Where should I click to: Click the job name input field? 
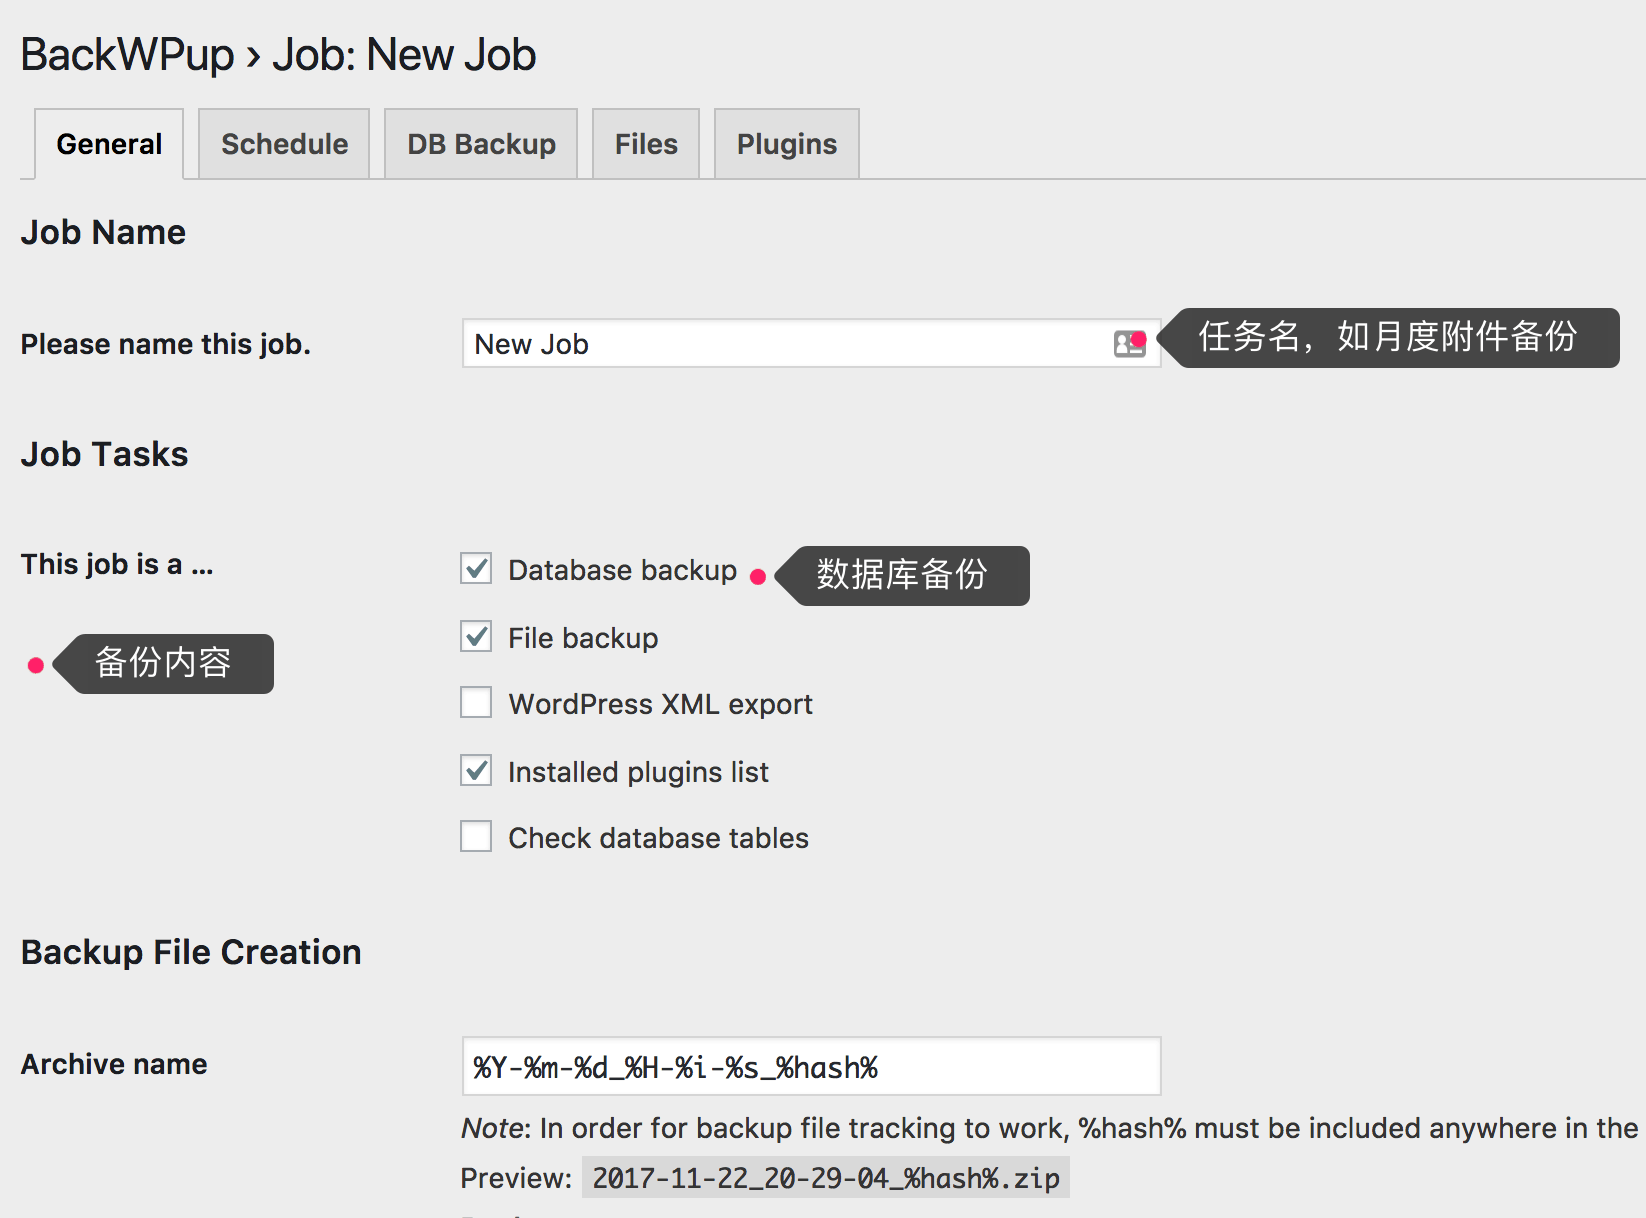coord(780,344)
